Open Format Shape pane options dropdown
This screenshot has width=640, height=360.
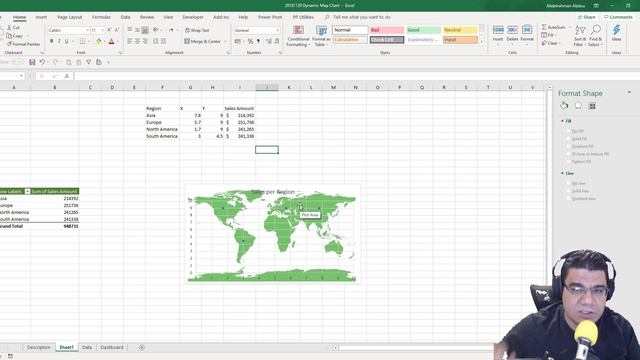(629, 93)
